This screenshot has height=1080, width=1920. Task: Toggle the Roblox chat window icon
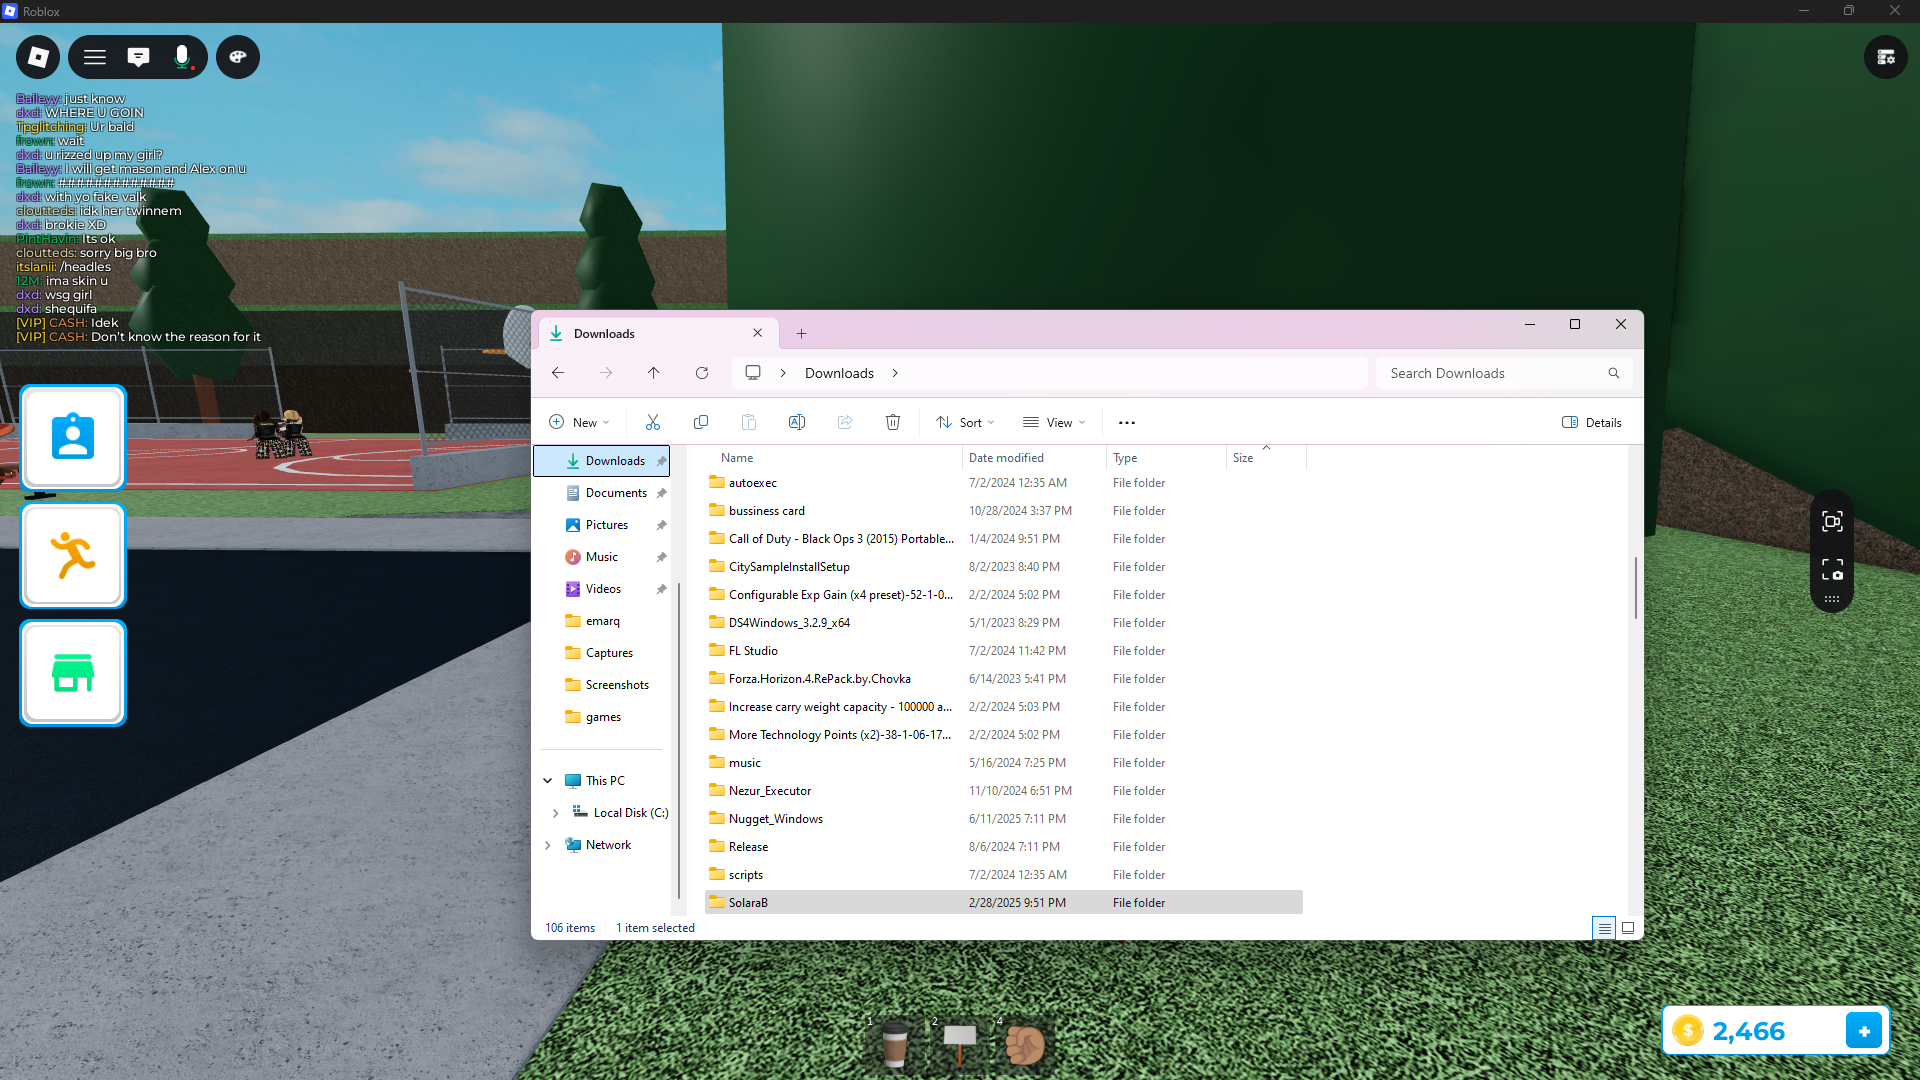[x=139, y=57]
